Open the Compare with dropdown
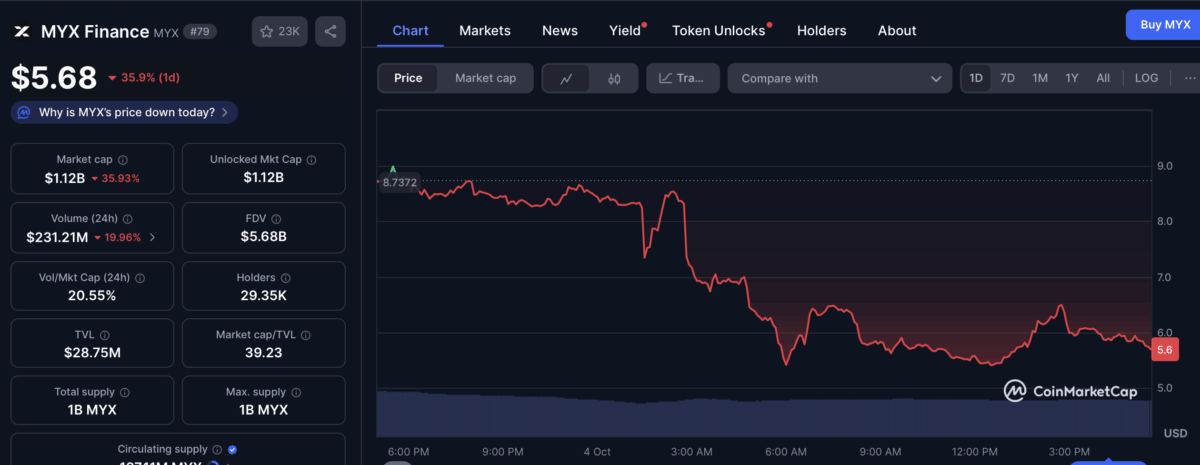Image resolution: width=1200 pixels, height=465 pixels. 839,78
